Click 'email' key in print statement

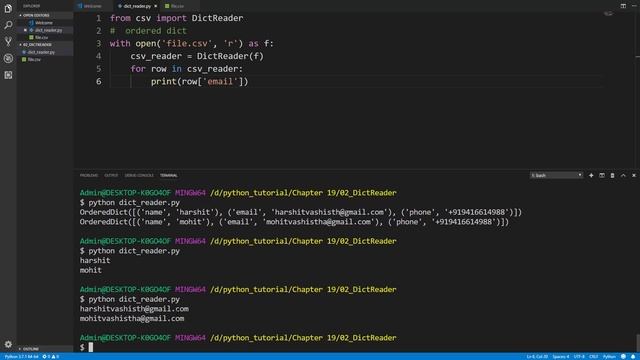(220, 81)
